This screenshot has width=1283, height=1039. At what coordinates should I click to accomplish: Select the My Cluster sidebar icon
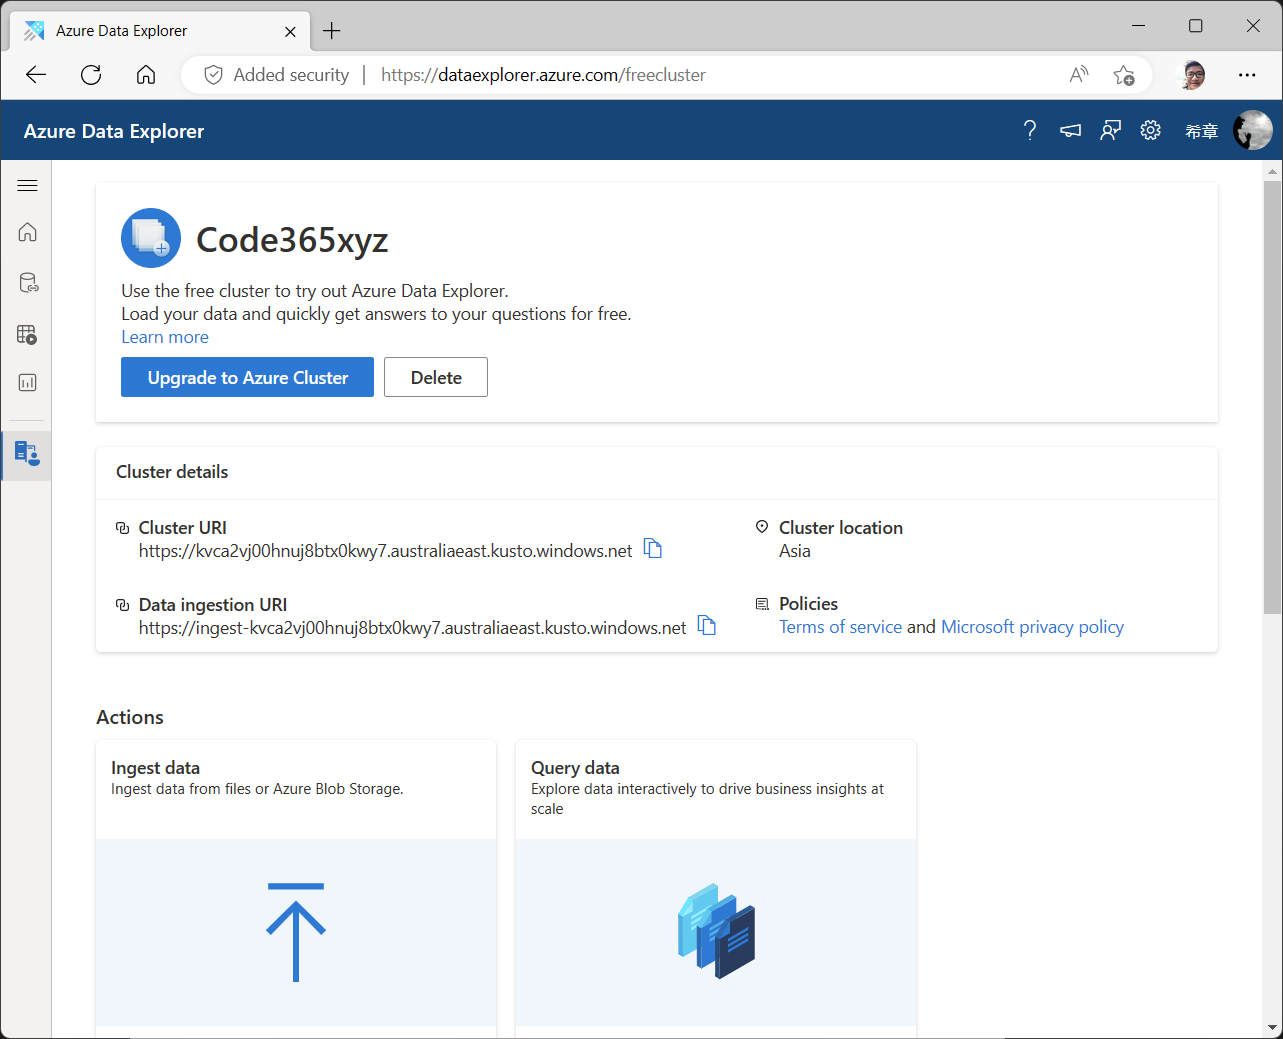27,455
